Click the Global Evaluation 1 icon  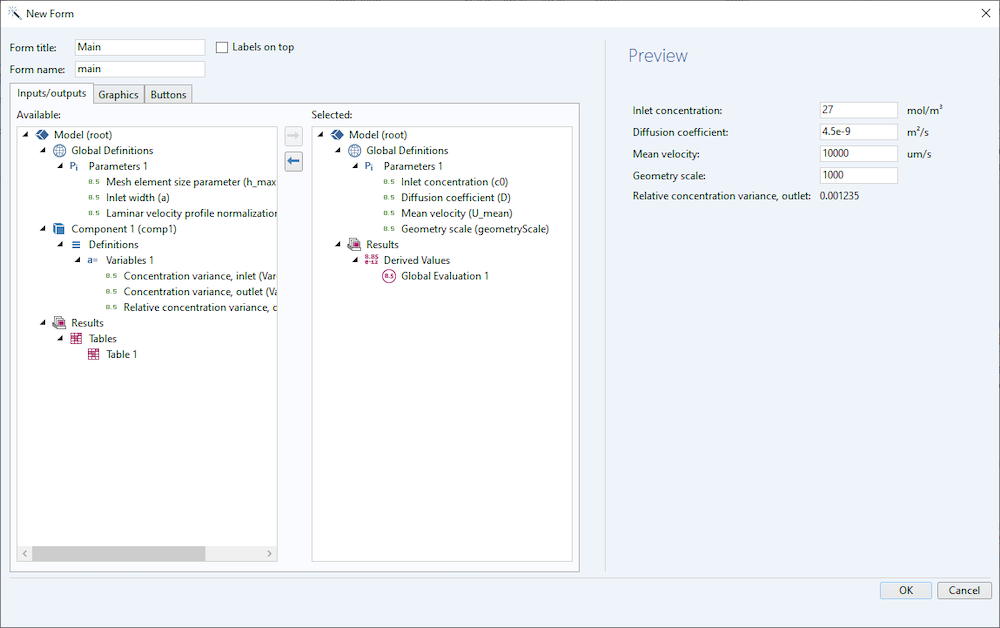point(389,276)
